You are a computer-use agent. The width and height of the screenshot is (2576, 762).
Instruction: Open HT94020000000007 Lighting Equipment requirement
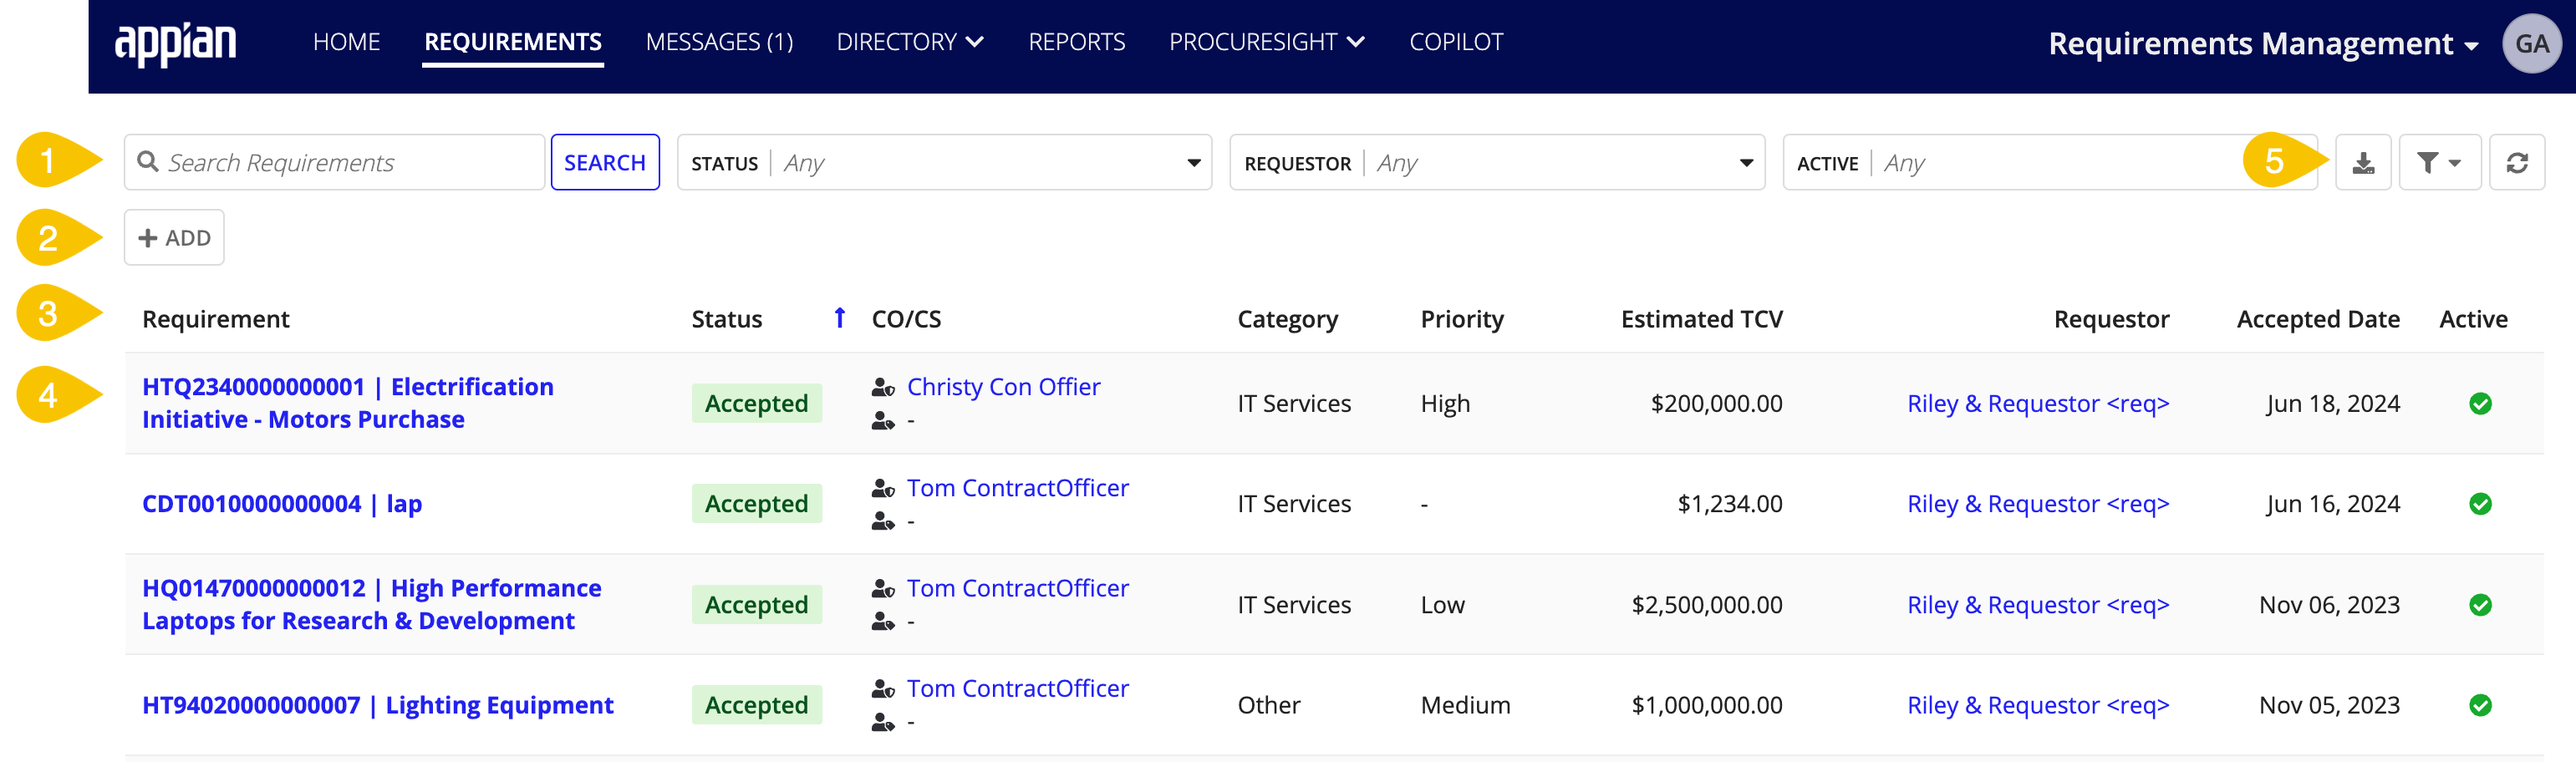[x=378, y=705]
